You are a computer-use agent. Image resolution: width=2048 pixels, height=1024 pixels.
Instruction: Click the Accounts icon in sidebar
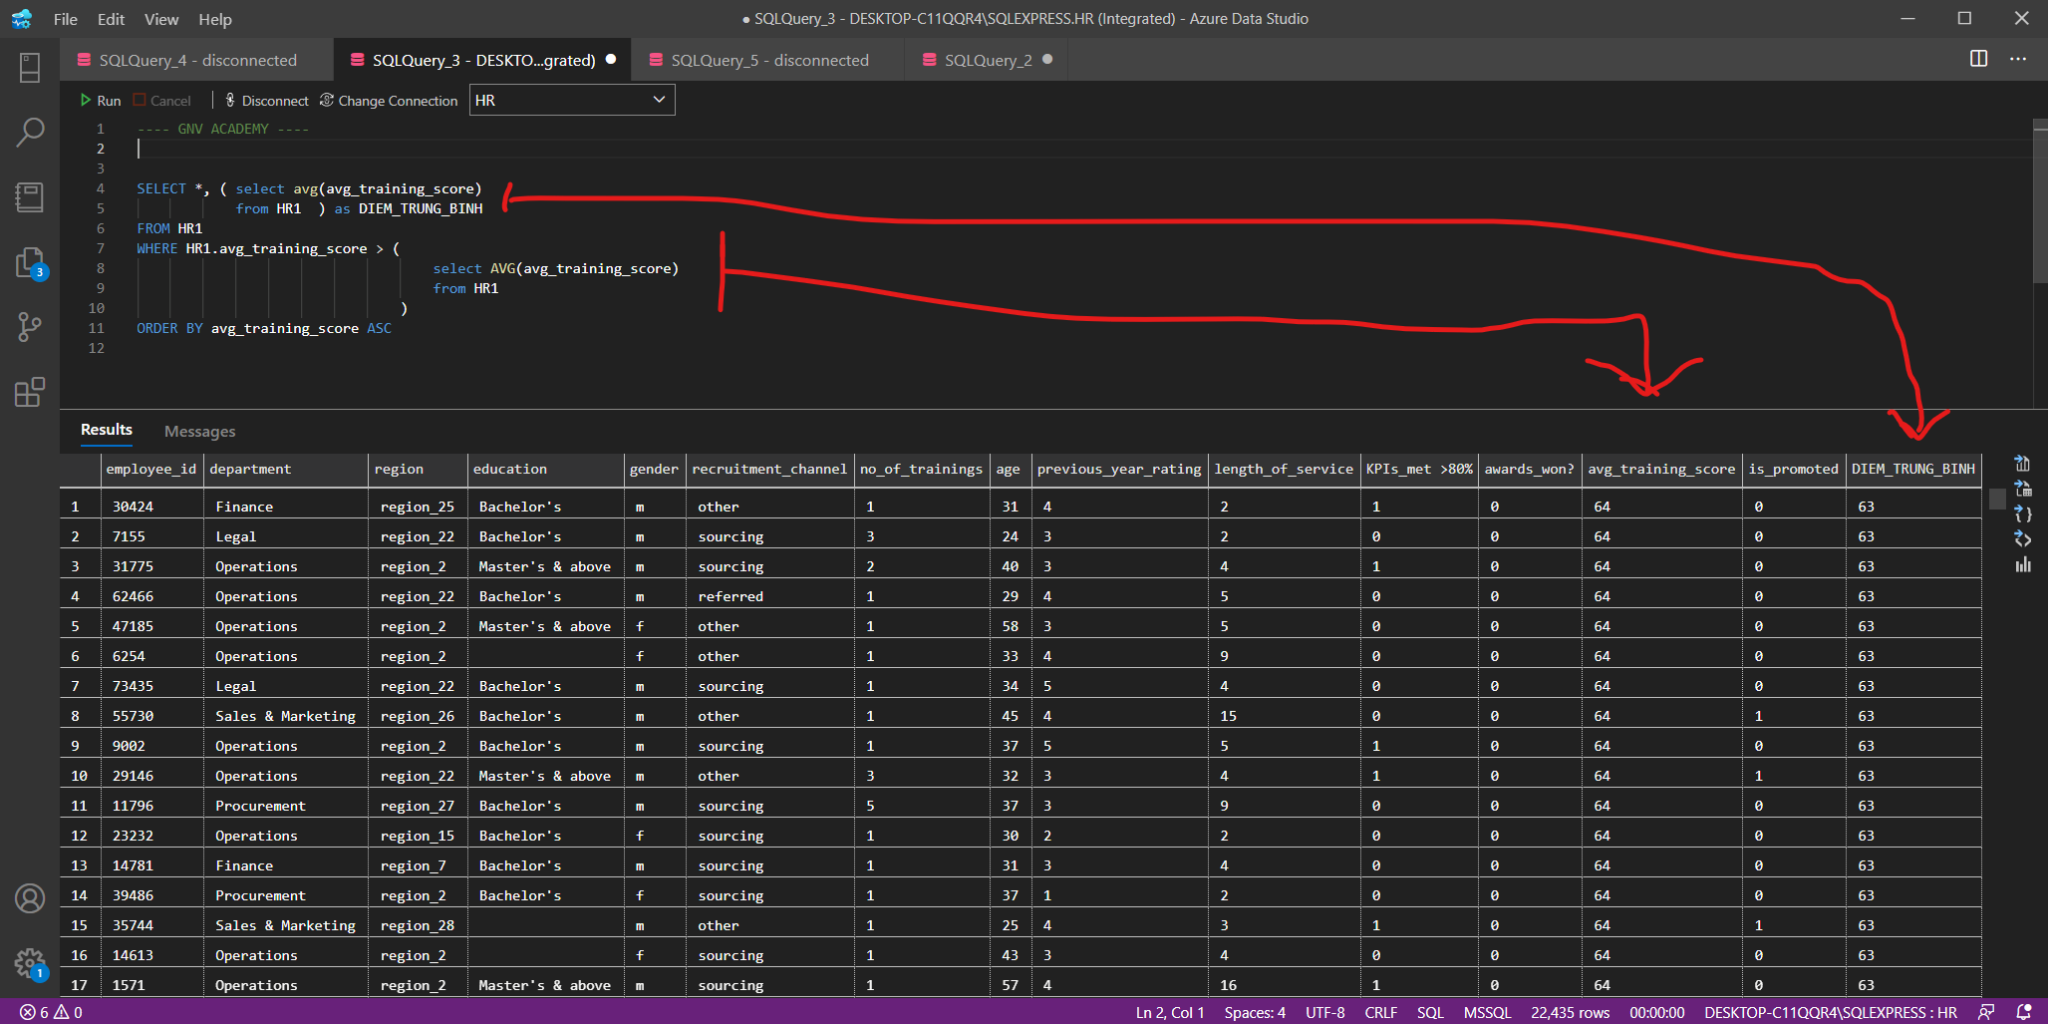pos(30,899)
